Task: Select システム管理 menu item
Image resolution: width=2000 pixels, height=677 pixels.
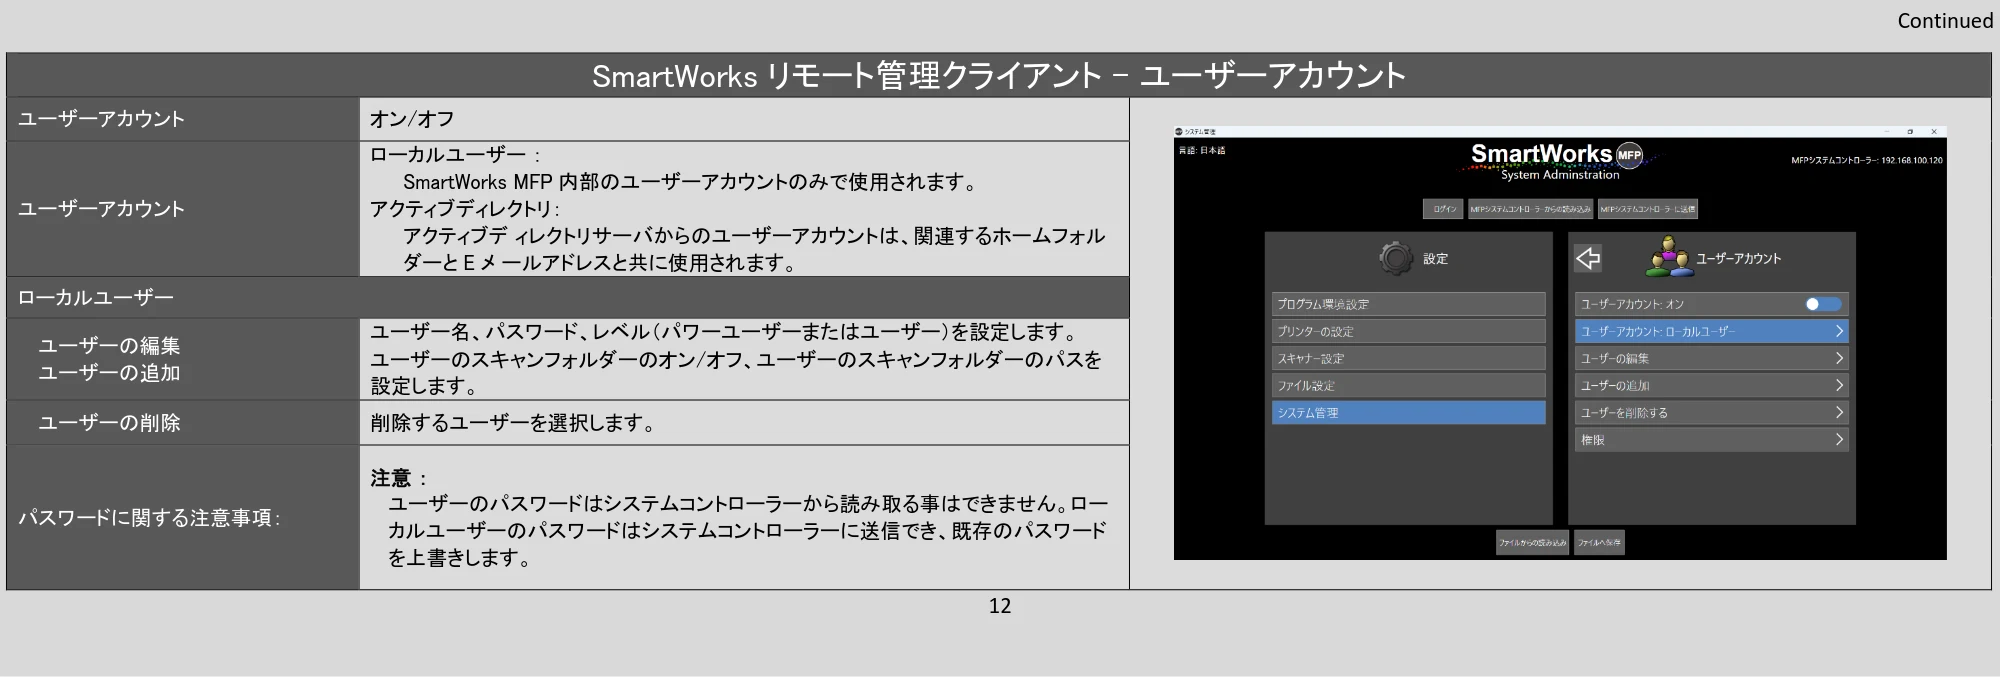Action: pos(1408,412)
